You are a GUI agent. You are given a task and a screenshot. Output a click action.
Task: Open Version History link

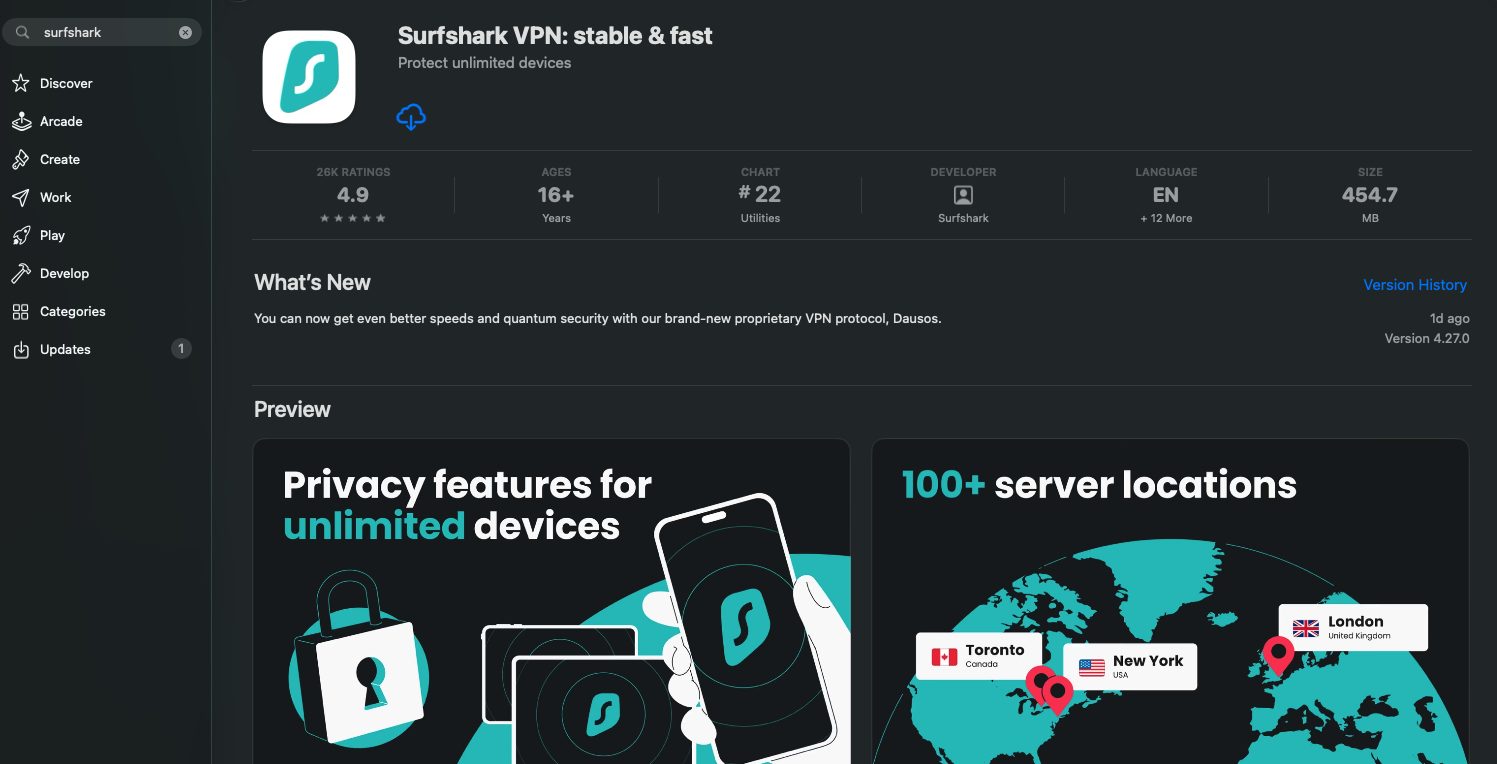1415,285
